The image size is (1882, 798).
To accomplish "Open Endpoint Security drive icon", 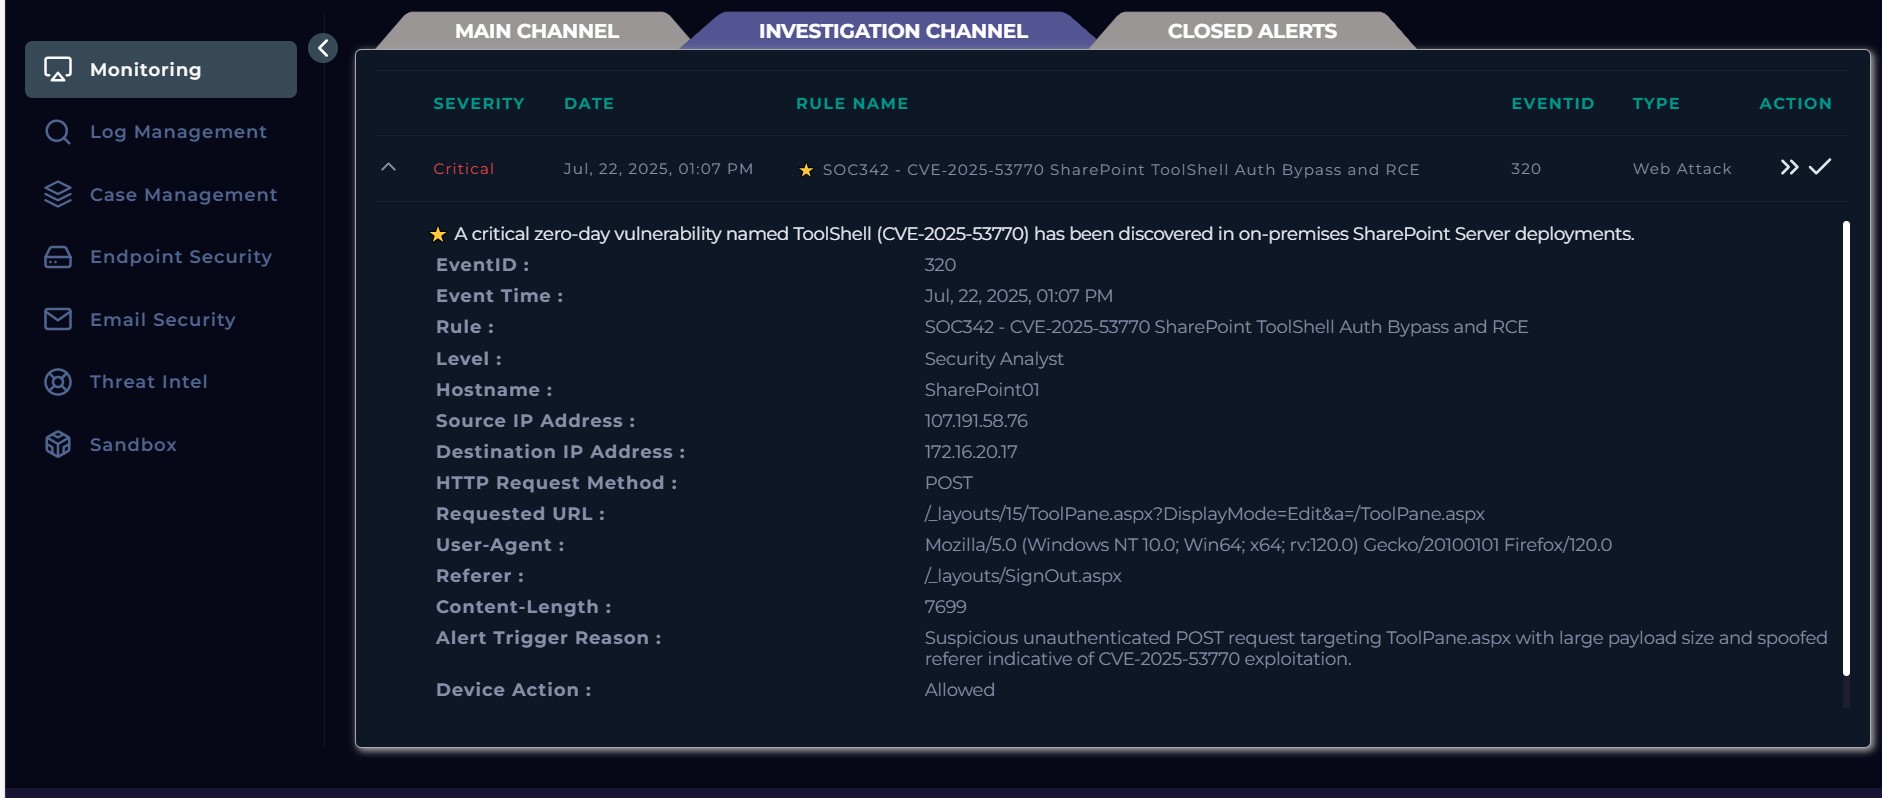I will (58, 257).
